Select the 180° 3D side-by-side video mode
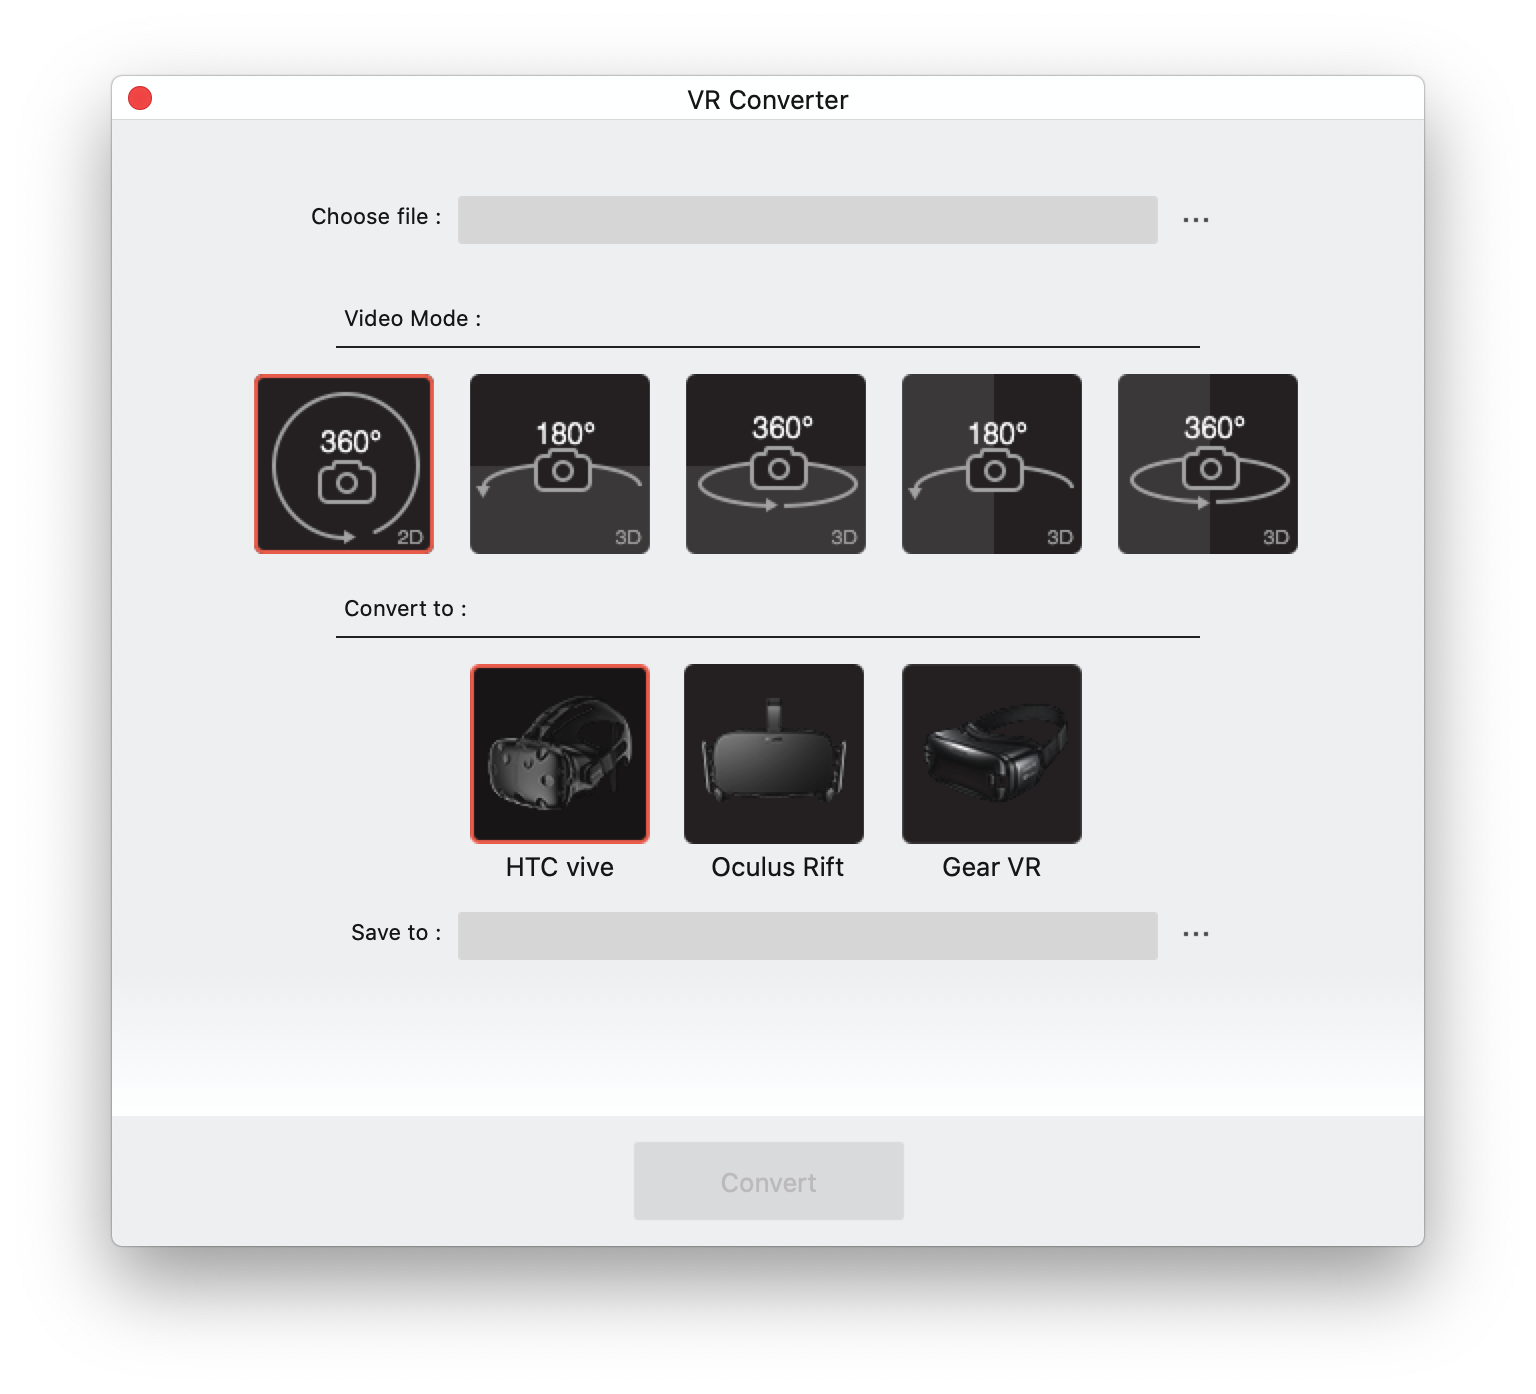 pos(992,464)
